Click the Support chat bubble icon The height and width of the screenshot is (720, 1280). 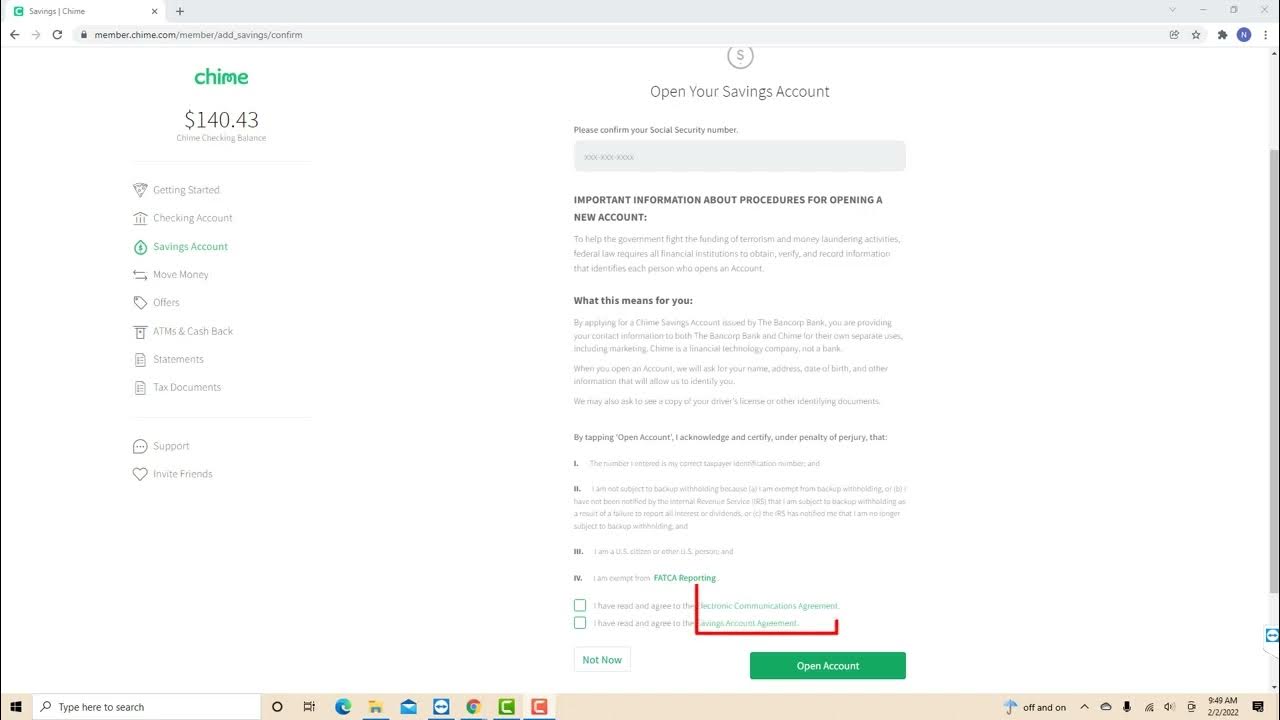click(x=140, y=446)
